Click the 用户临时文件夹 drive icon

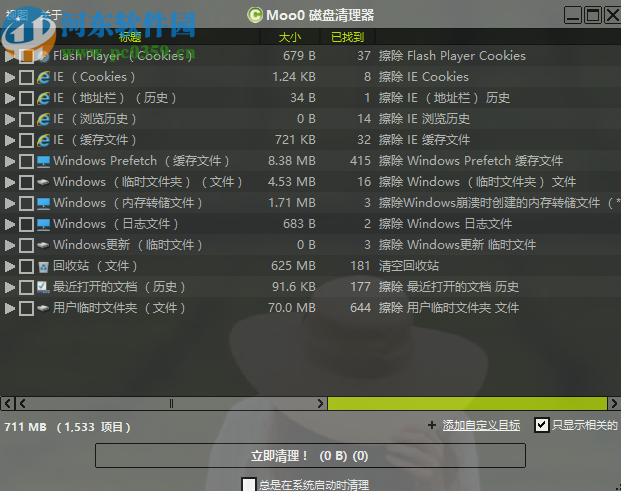[x=44, y=308]
